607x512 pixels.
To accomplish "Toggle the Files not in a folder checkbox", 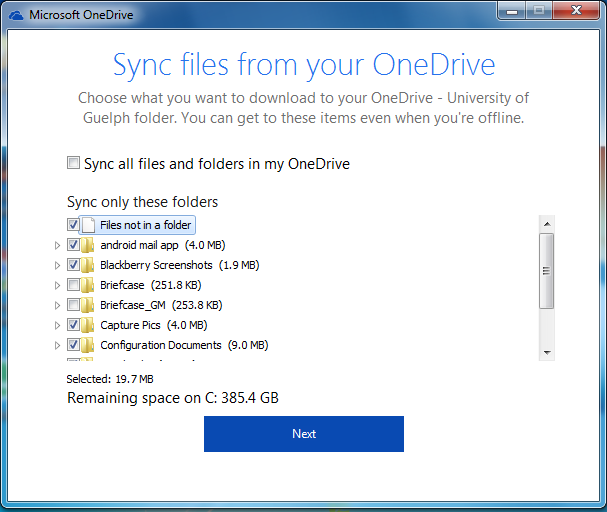I will pos(73,225).
